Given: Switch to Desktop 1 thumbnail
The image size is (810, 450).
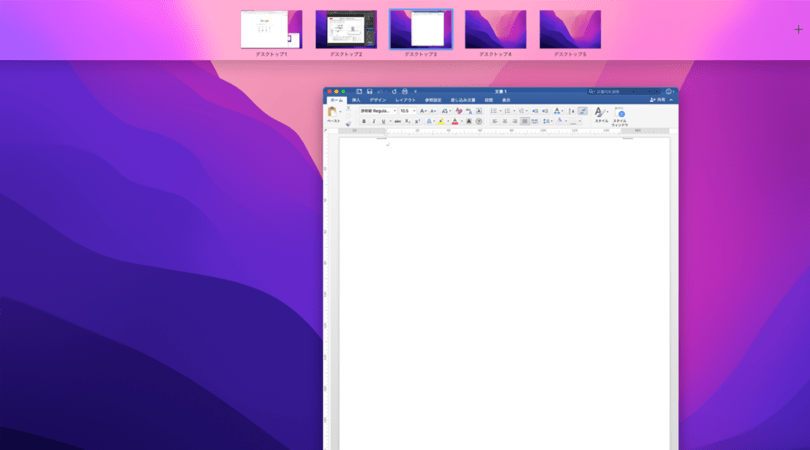Looking at the screenshot, I should pos(271,29).
